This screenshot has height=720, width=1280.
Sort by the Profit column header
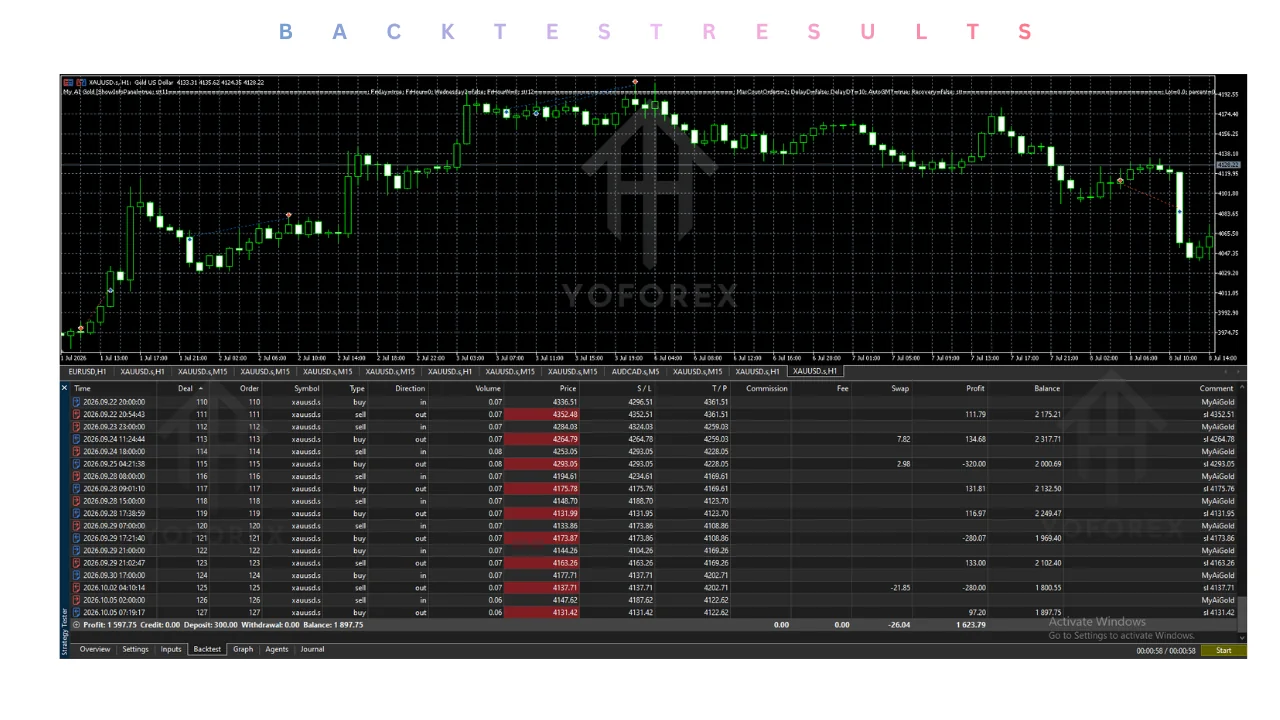coord(975,388)
